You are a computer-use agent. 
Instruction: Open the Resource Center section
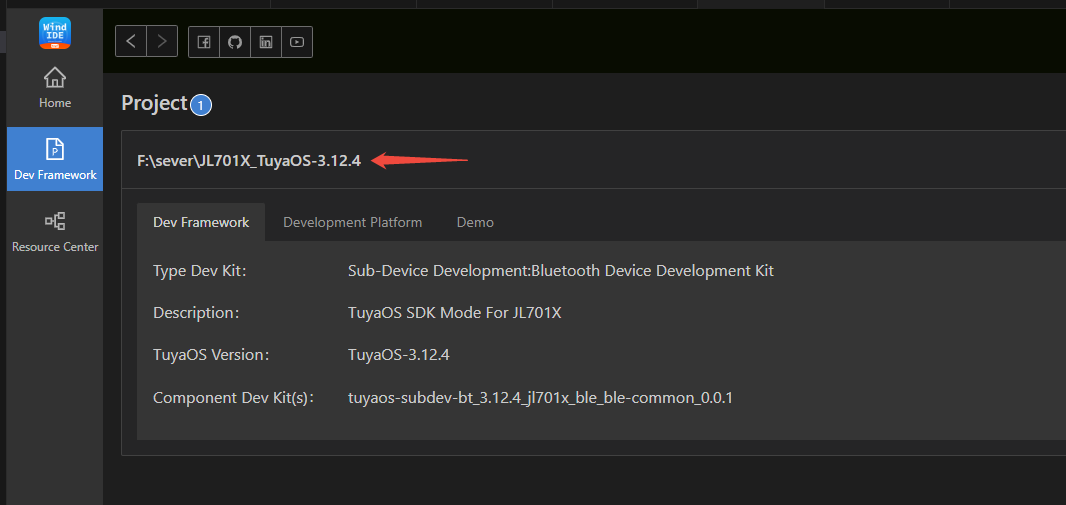coord(55,231)
